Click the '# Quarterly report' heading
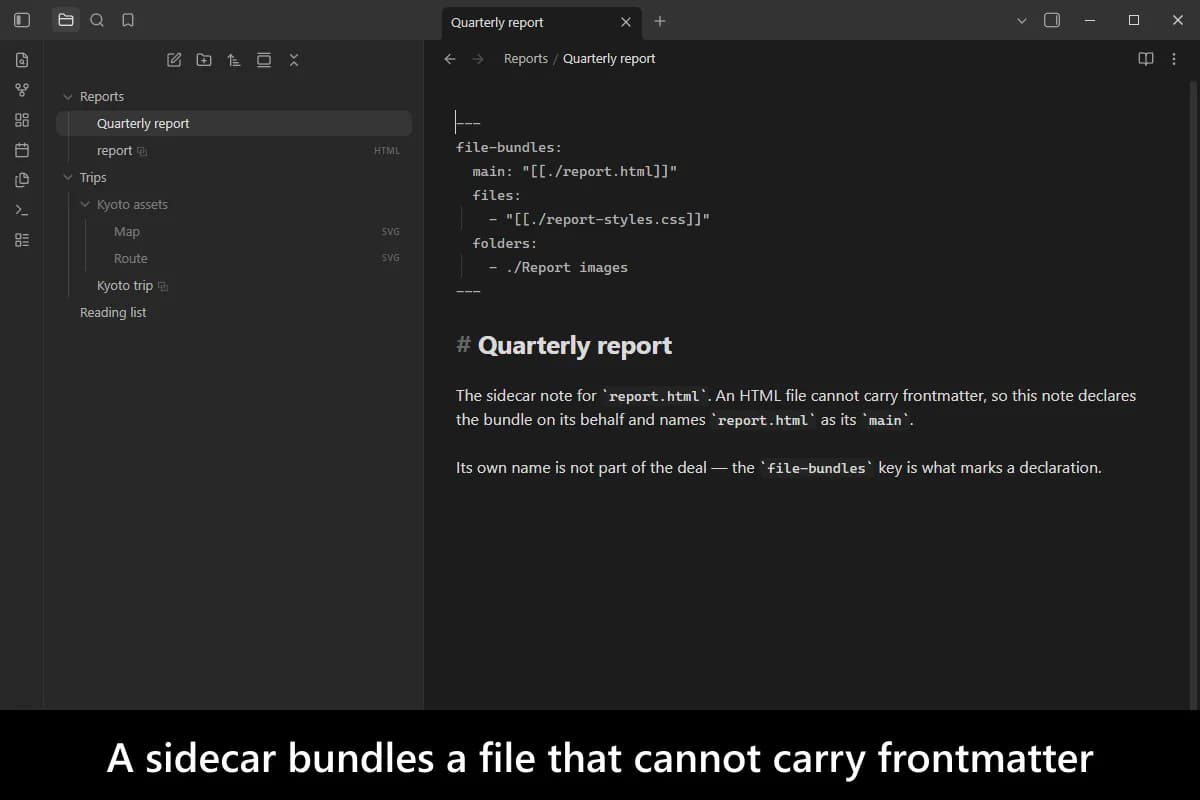 click(564, 346)
